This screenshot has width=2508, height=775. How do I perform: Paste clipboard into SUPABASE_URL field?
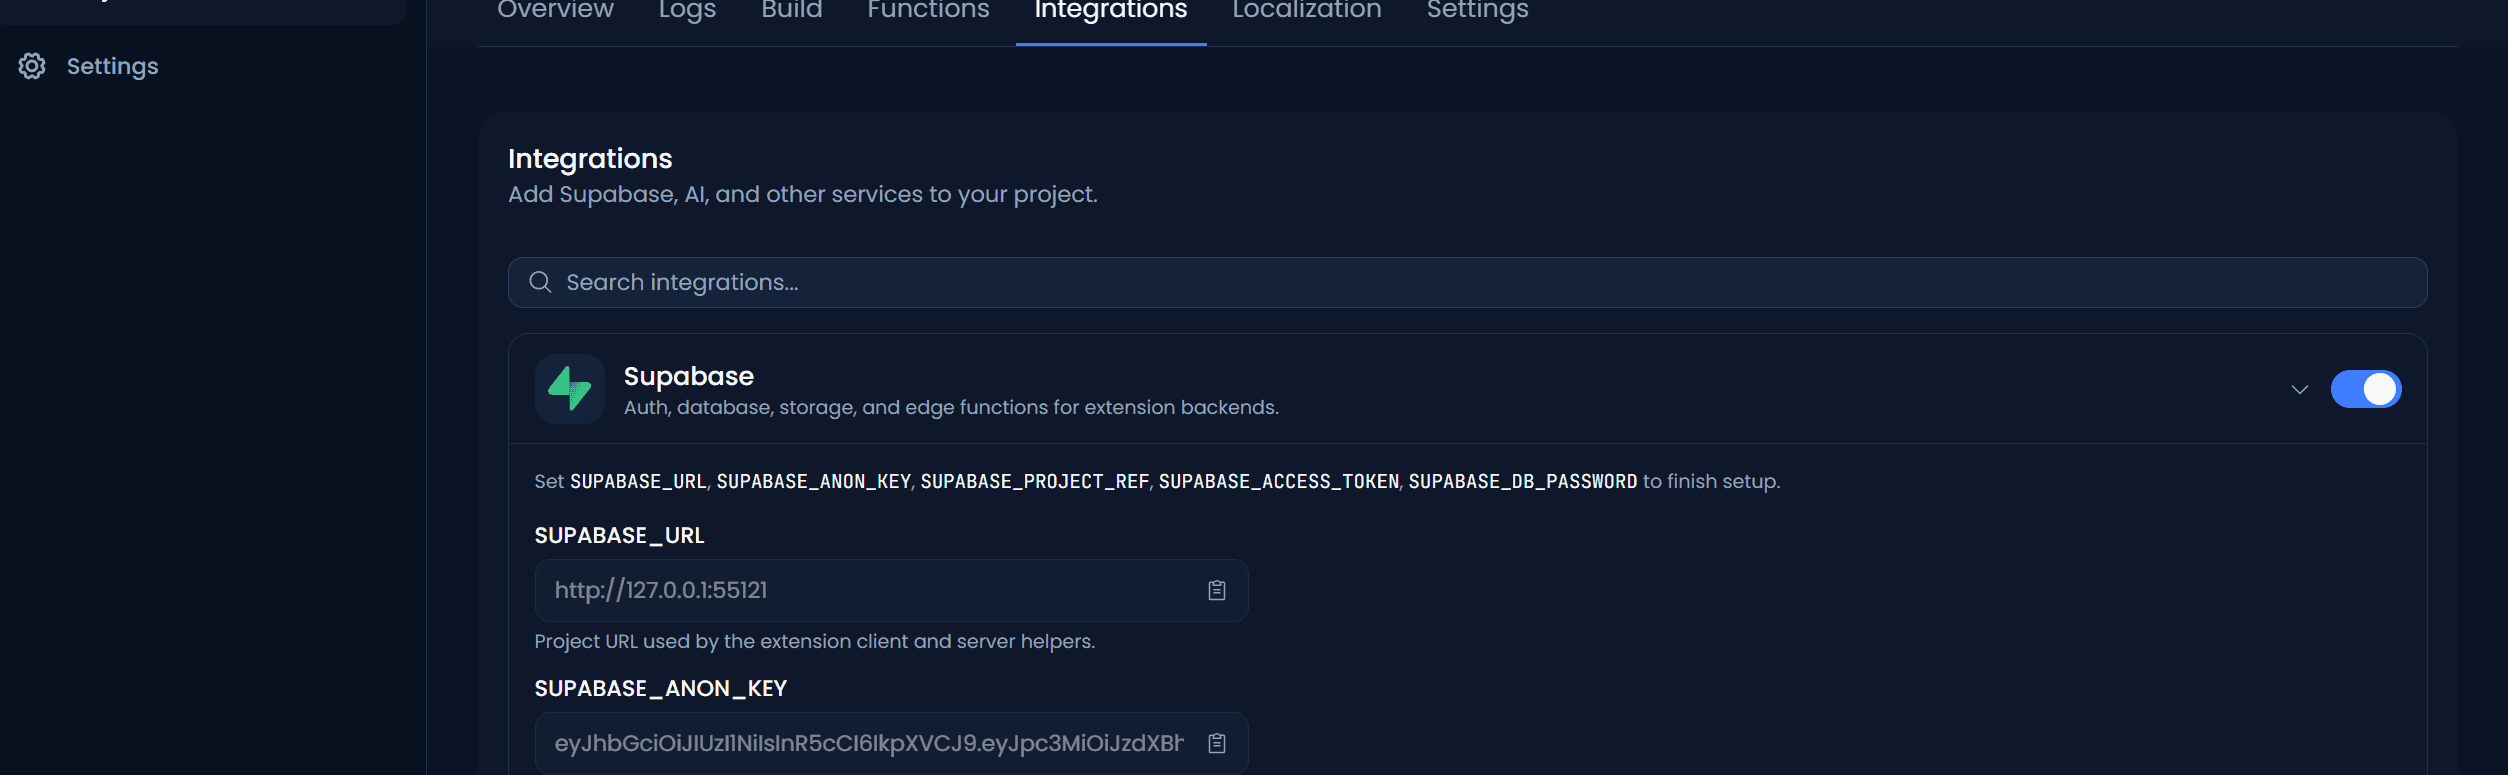point(1216,590)
